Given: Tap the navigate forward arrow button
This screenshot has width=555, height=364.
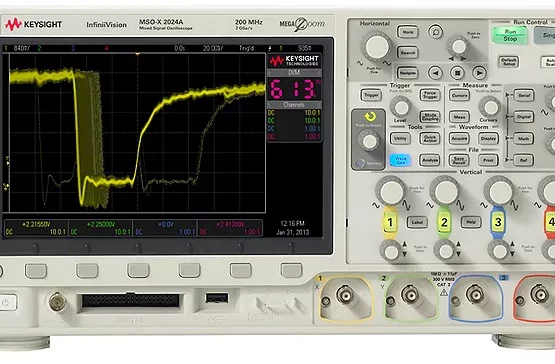Looking at the screenshot, I should coord(479,73).
